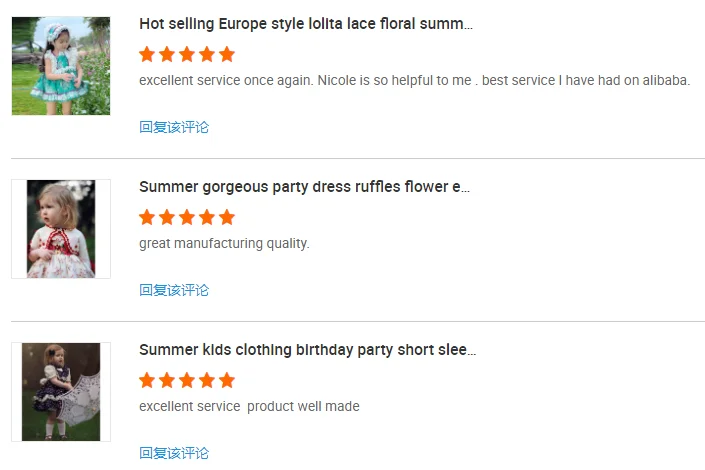This screenshot has width=705, height=470.
Task: Click the third star of the Hot selling lolita rating
Action: (x=187, y=54)
